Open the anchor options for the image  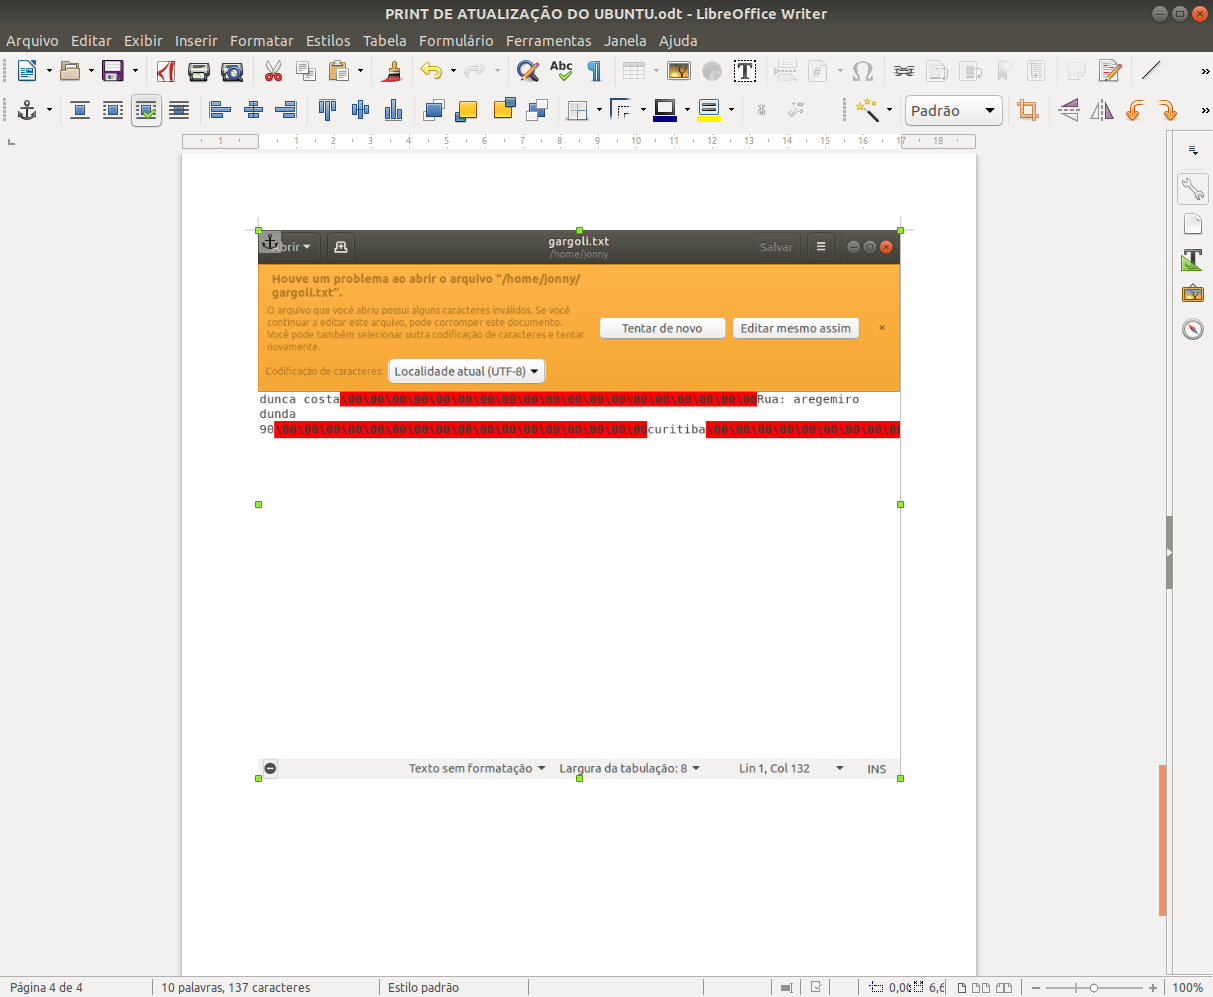pos(27,110)
